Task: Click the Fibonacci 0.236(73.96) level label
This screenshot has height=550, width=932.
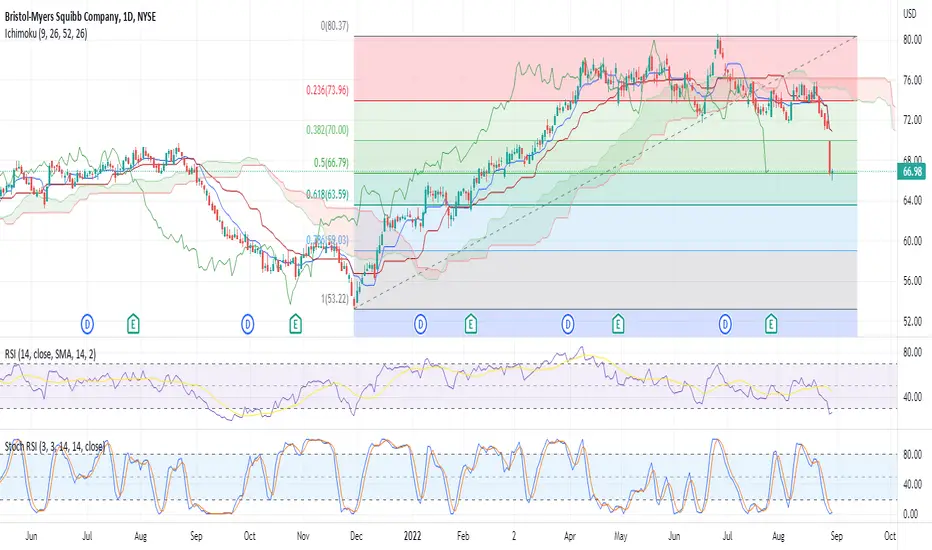Action: pos(328,90)
